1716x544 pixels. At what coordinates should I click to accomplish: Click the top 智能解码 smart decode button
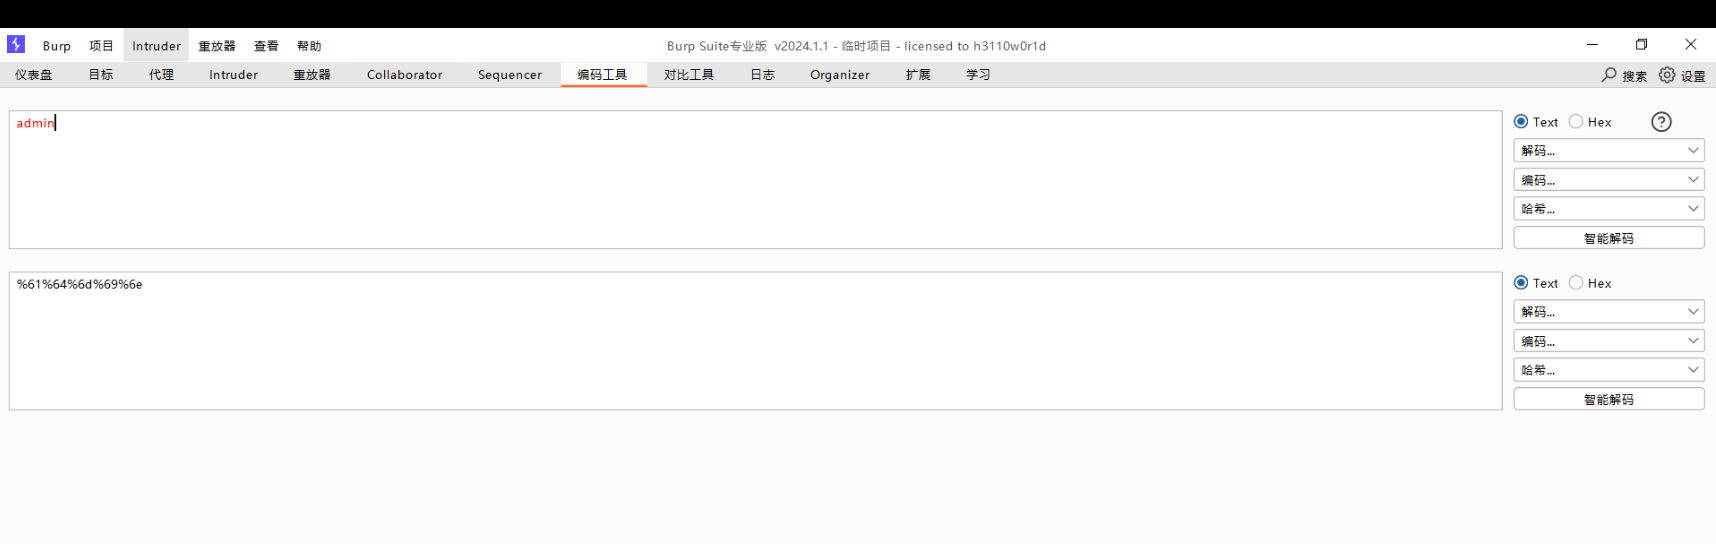click(1608, 238)
